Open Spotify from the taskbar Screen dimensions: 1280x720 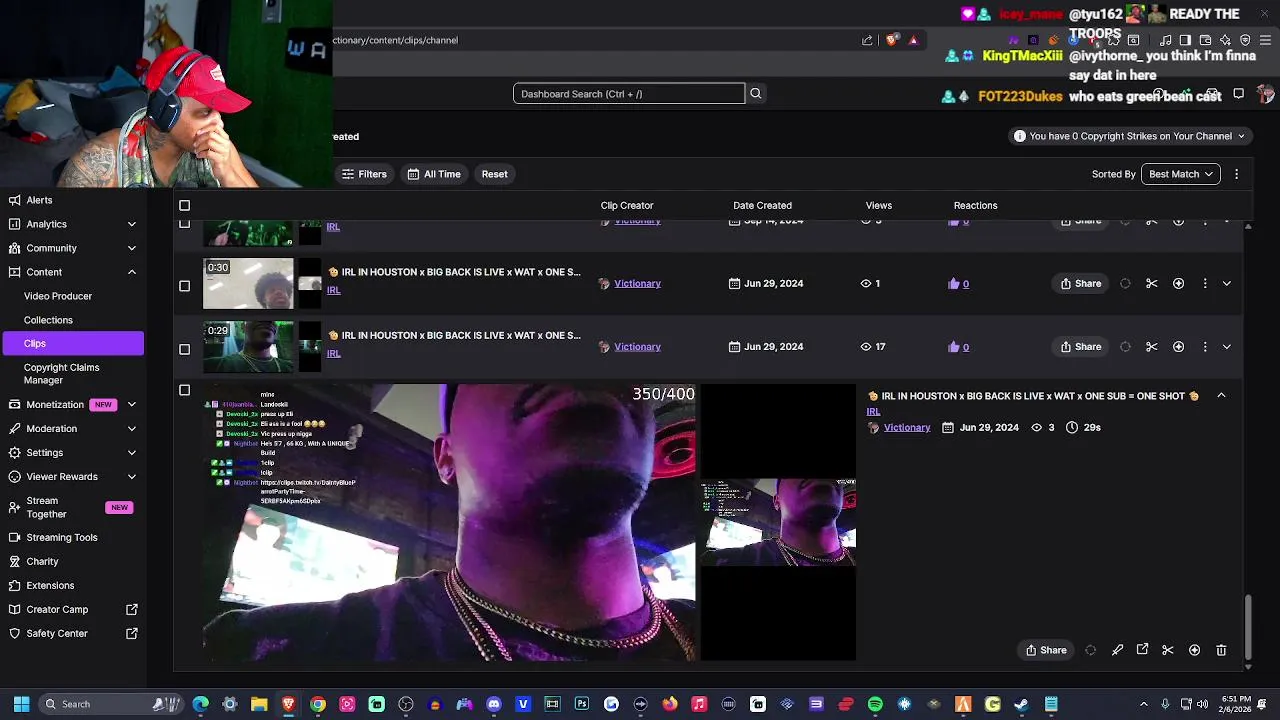[x=875, y=704]
